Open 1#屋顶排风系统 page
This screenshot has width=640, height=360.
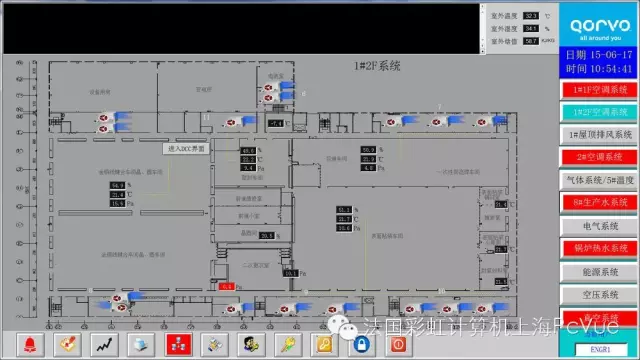(x=600, y=135)
